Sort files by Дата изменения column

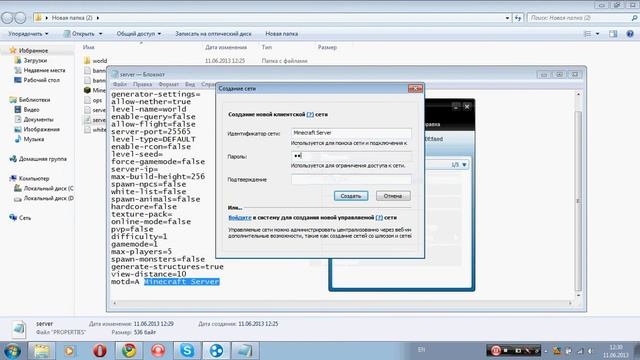tap(226, 47)
